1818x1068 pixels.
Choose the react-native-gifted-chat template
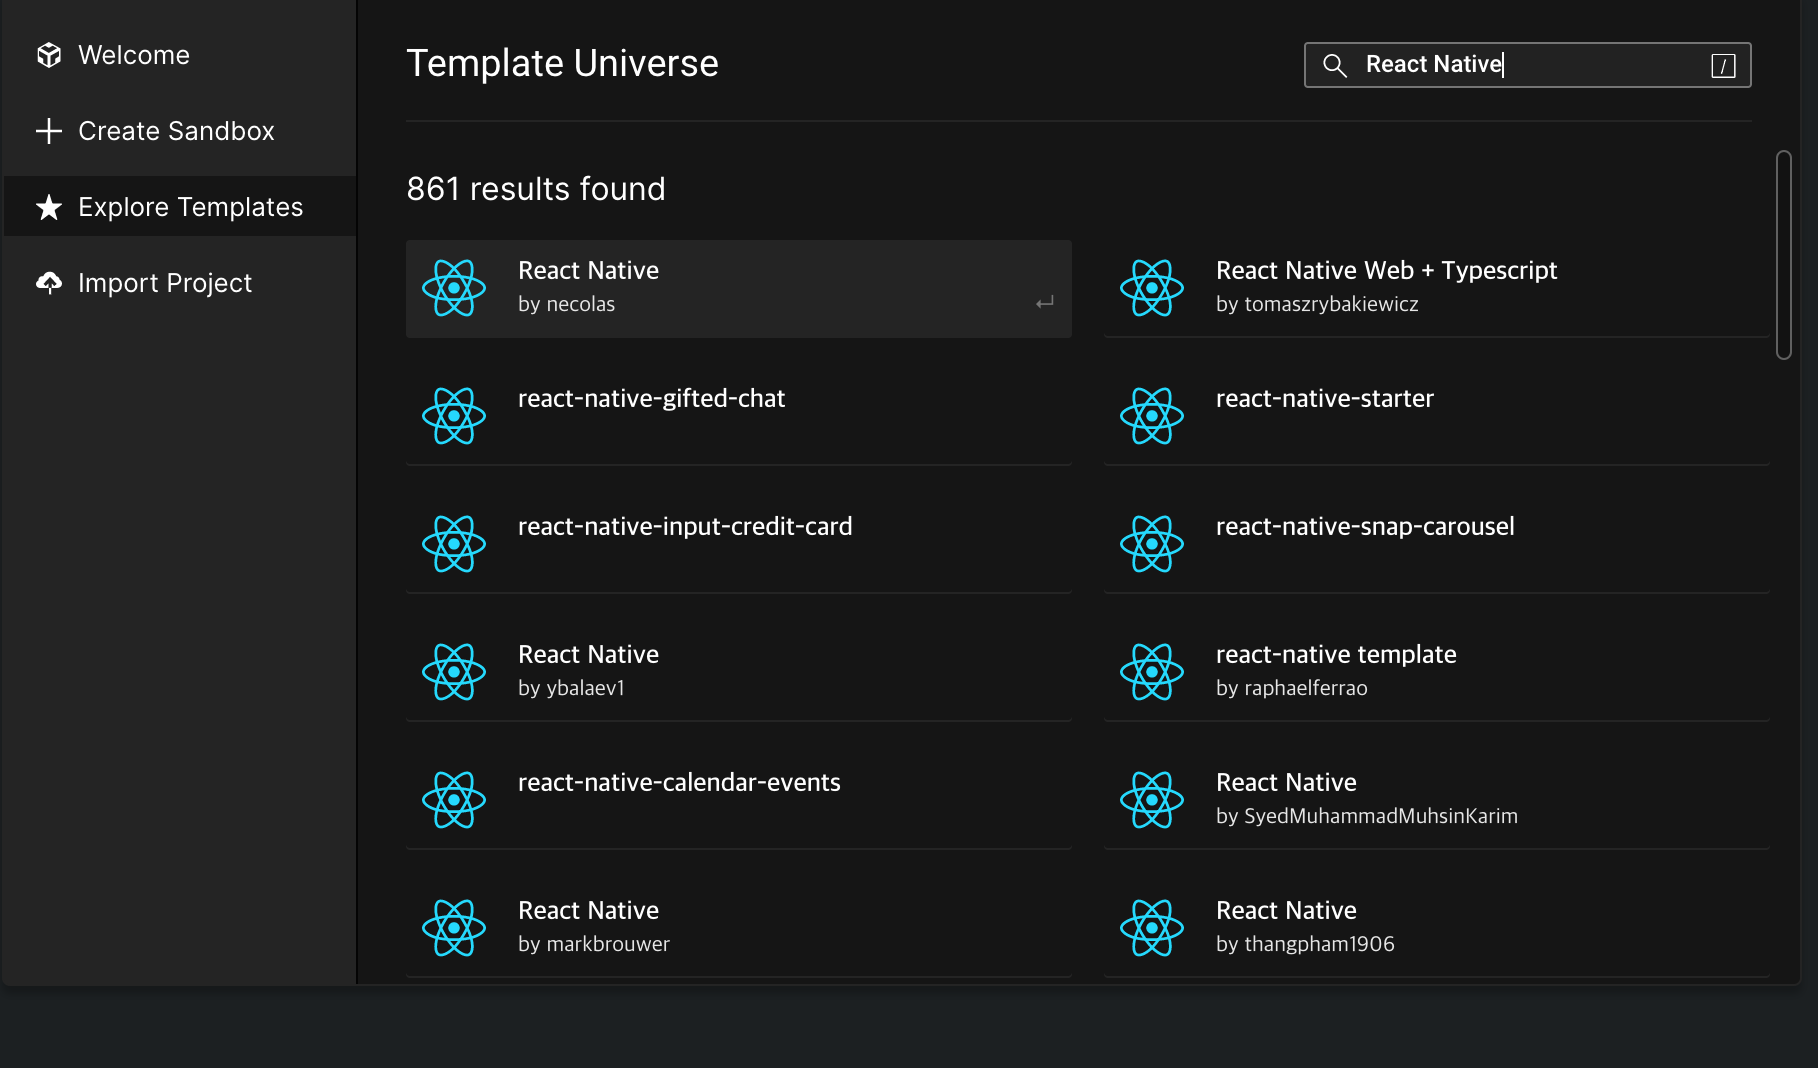(739, 416)
